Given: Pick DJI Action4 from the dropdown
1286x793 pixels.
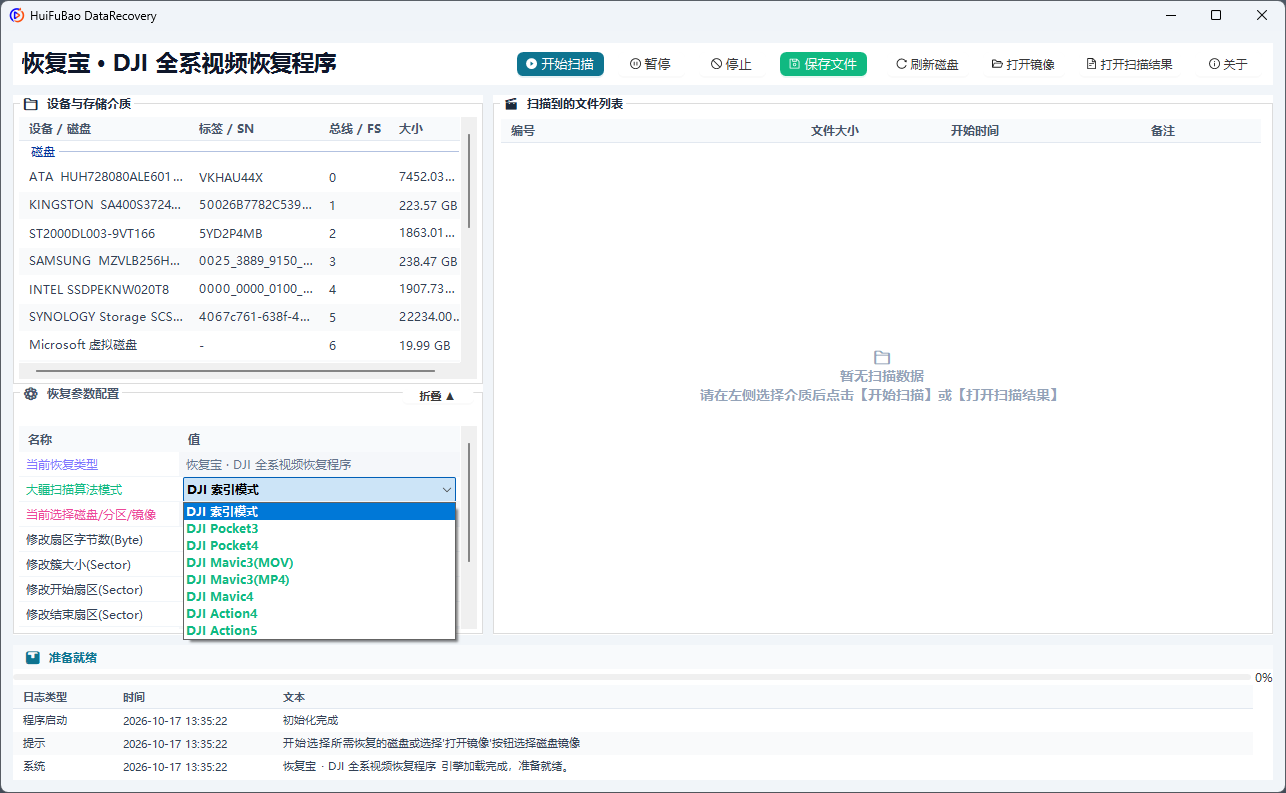Looking at the screenshot, I should click(x=320, y=614).
